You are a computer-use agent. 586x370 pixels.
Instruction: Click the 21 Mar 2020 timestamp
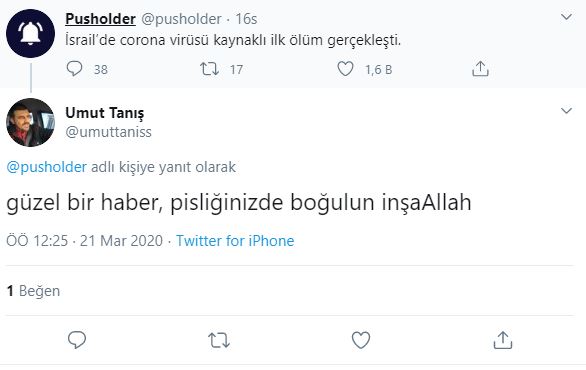[x=121, y=241]
